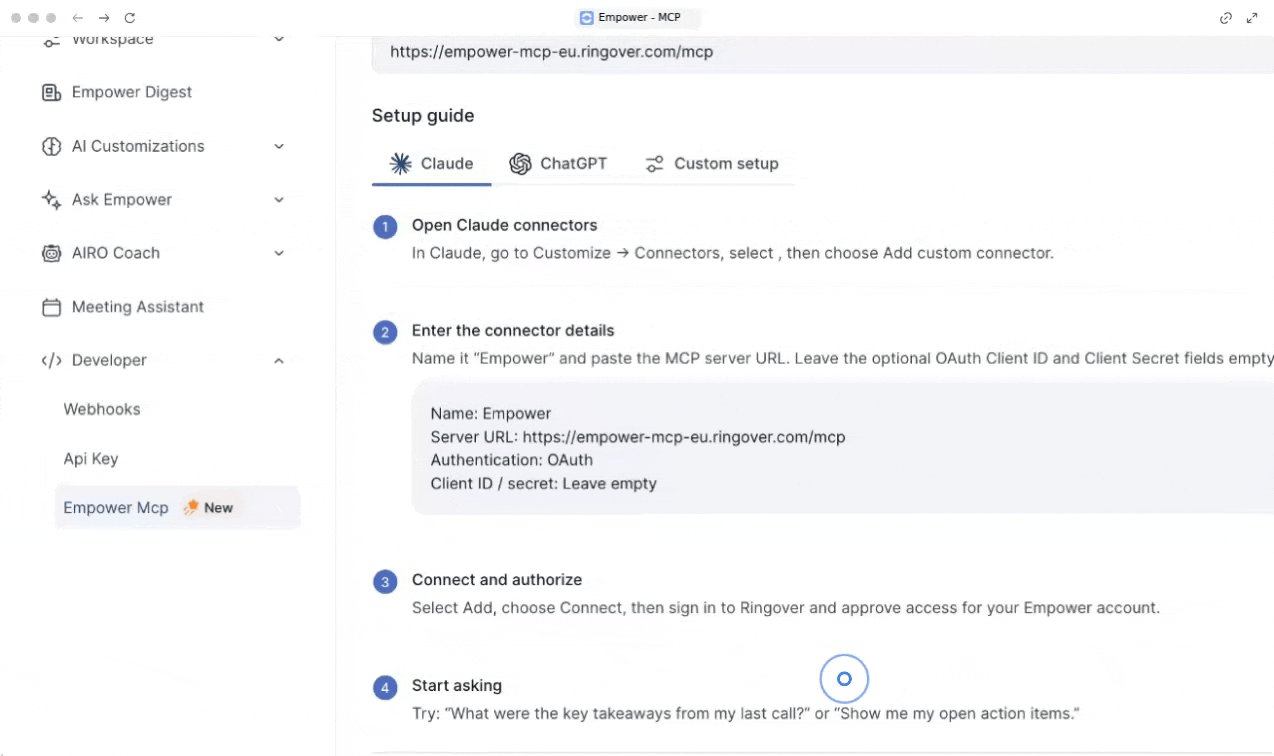The width and height of the screenshot is (1274, 756).
Task: Open the Api Key page
Action: [x=91, y=459]
